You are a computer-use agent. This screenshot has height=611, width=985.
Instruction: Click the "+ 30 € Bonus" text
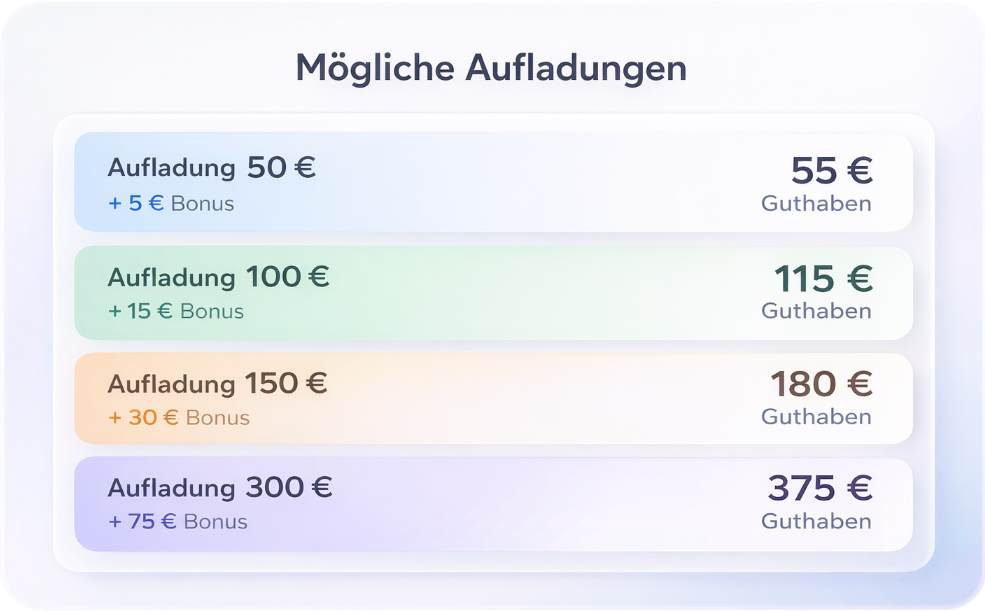point(178,417)
